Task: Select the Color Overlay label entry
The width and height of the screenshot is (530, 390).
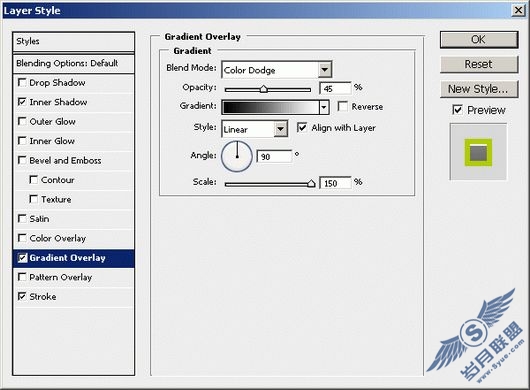Action: click(57, 238)
